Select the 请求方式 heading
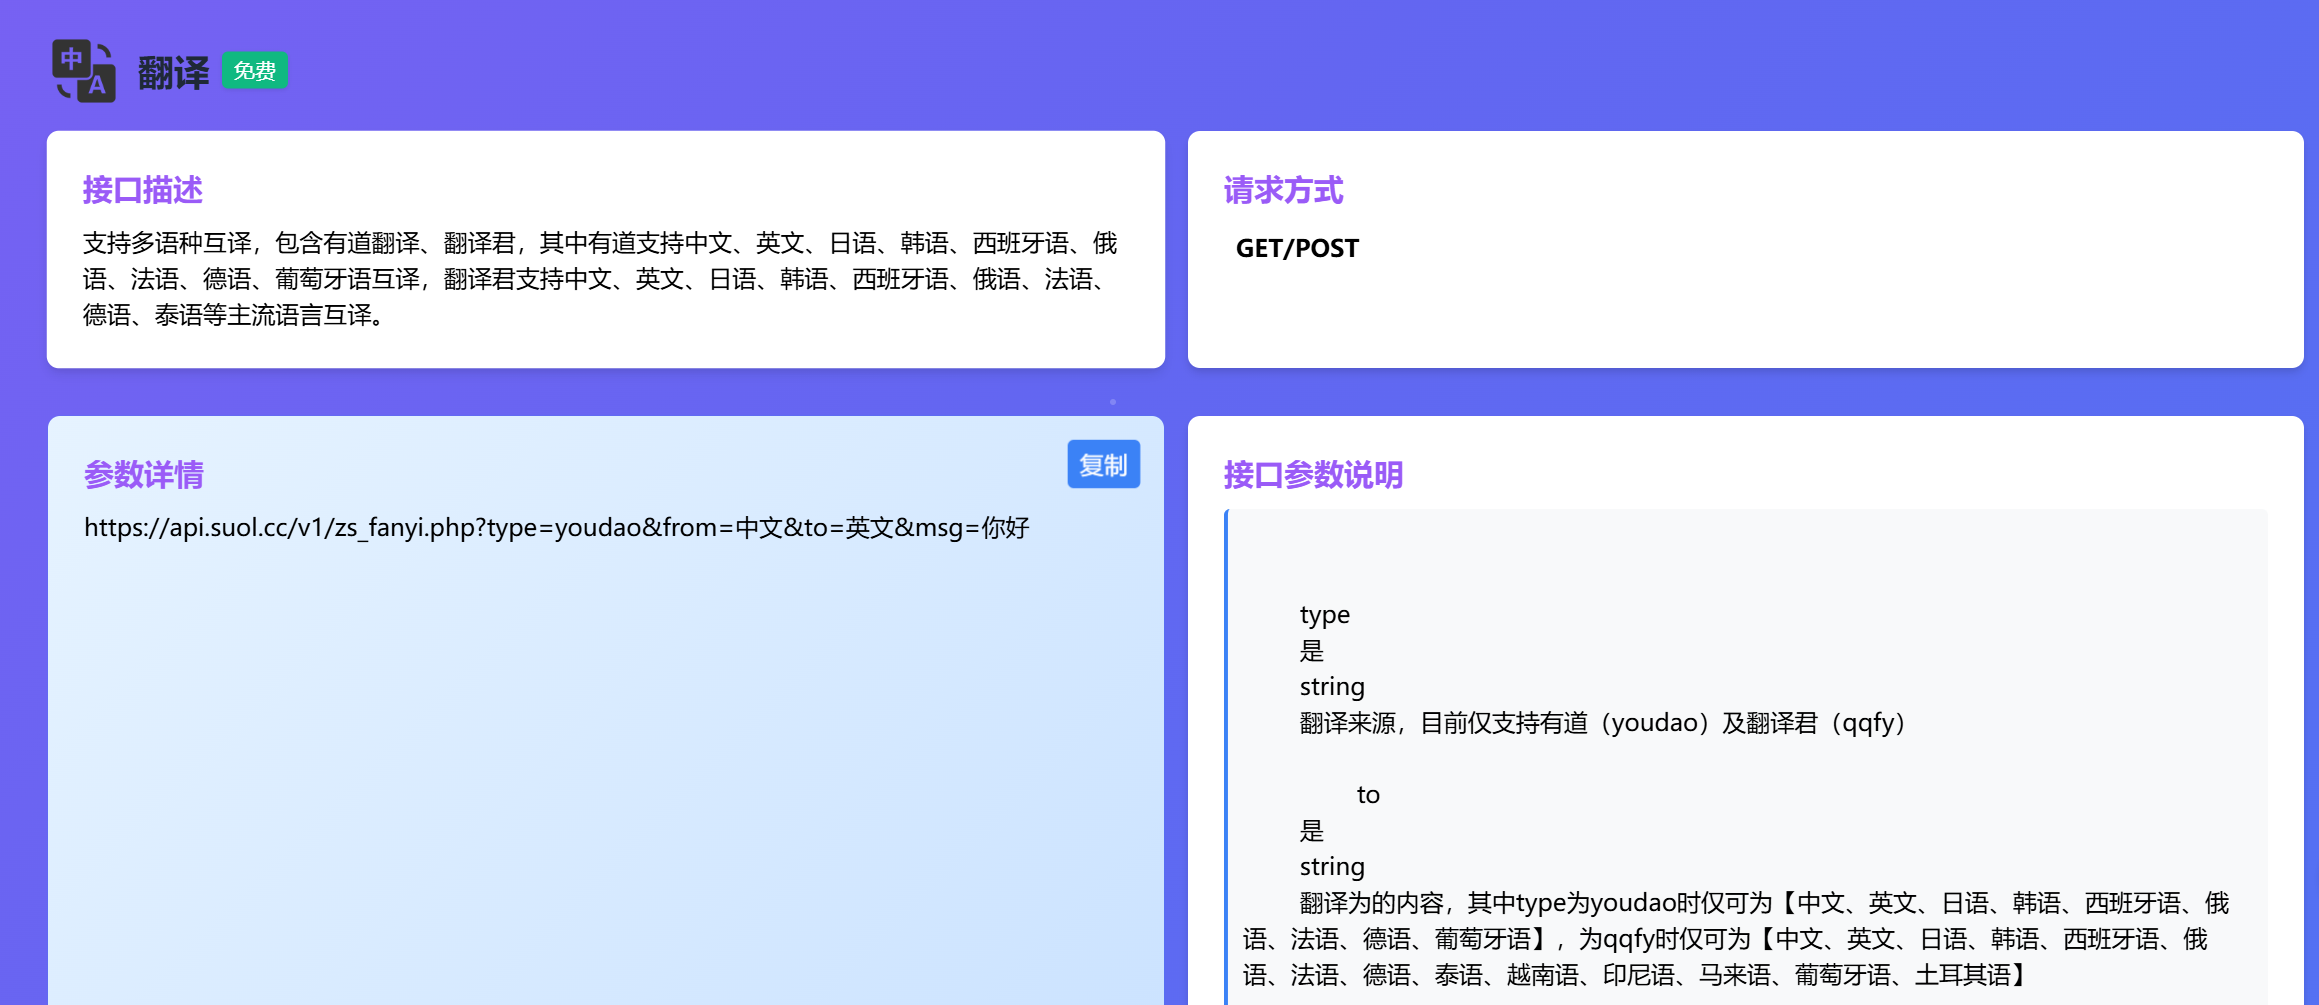The width and height of the screenshot is (2319, 1005). pyautogui.click(x=1283, y=190)
